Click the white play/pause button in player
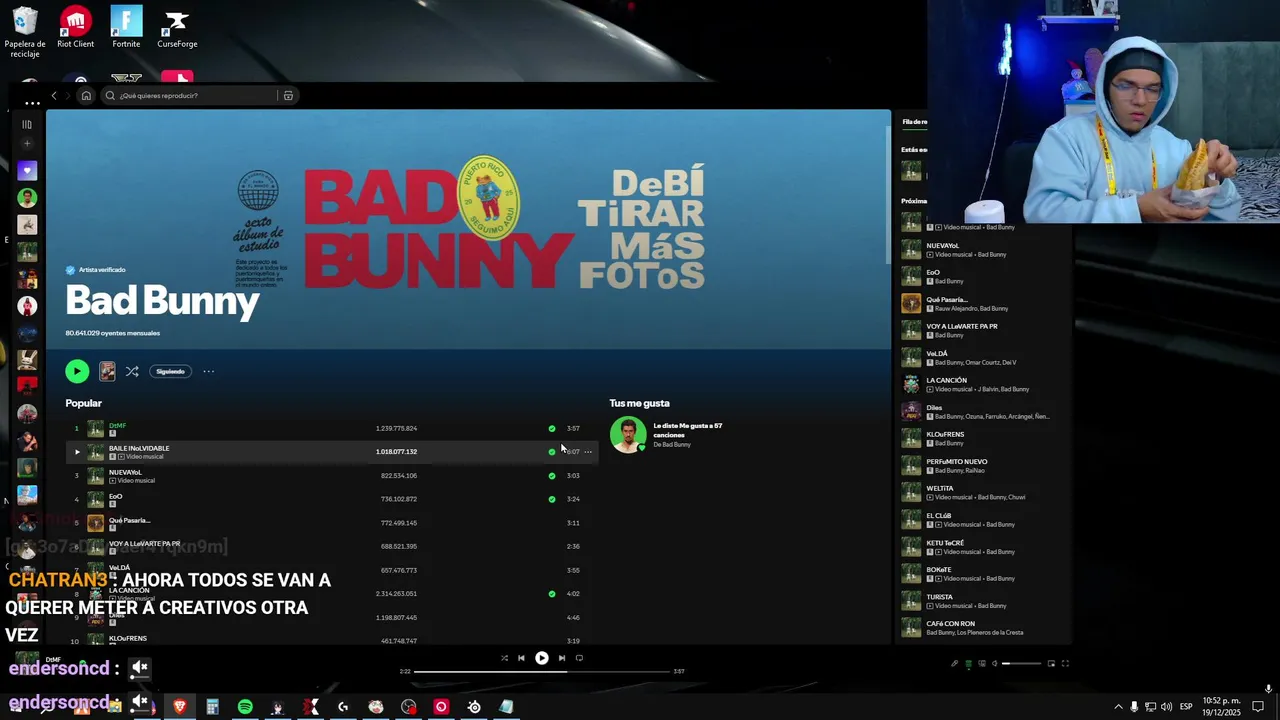This screenshot has height=720, width=1280. pos(541,658)
